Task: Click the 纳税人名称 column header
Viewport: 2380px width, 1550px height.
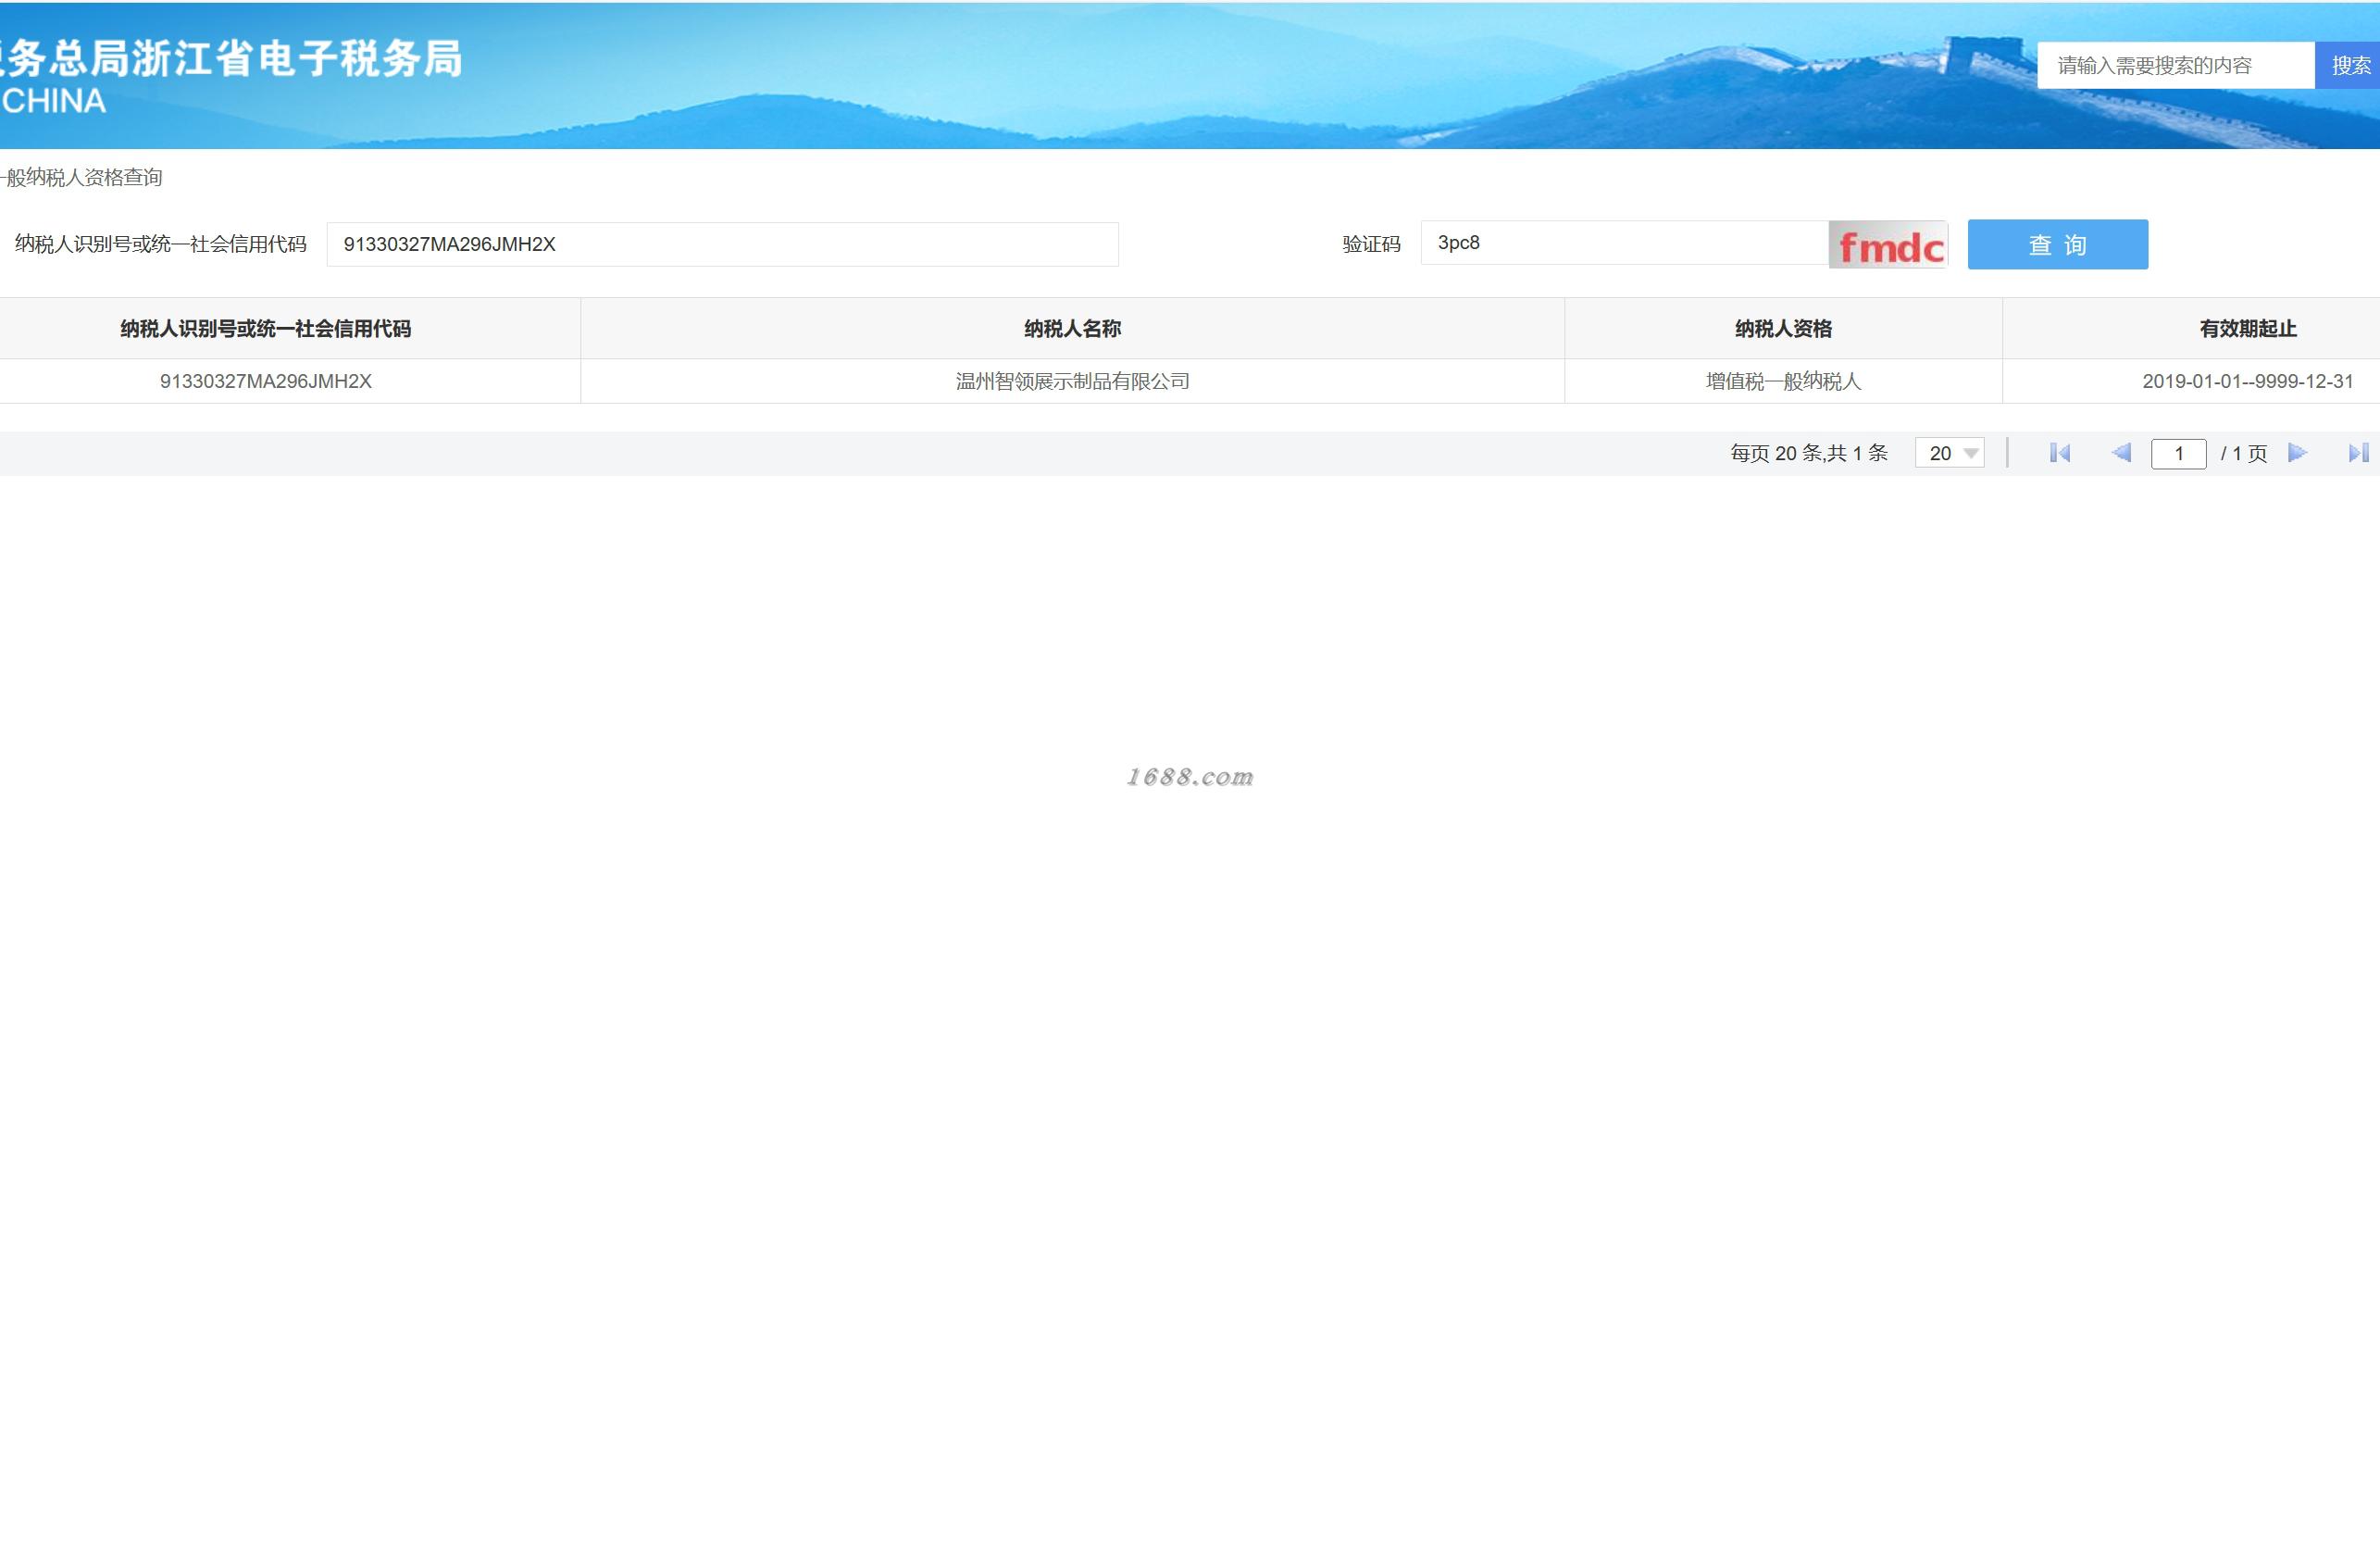Action: 1072,328
